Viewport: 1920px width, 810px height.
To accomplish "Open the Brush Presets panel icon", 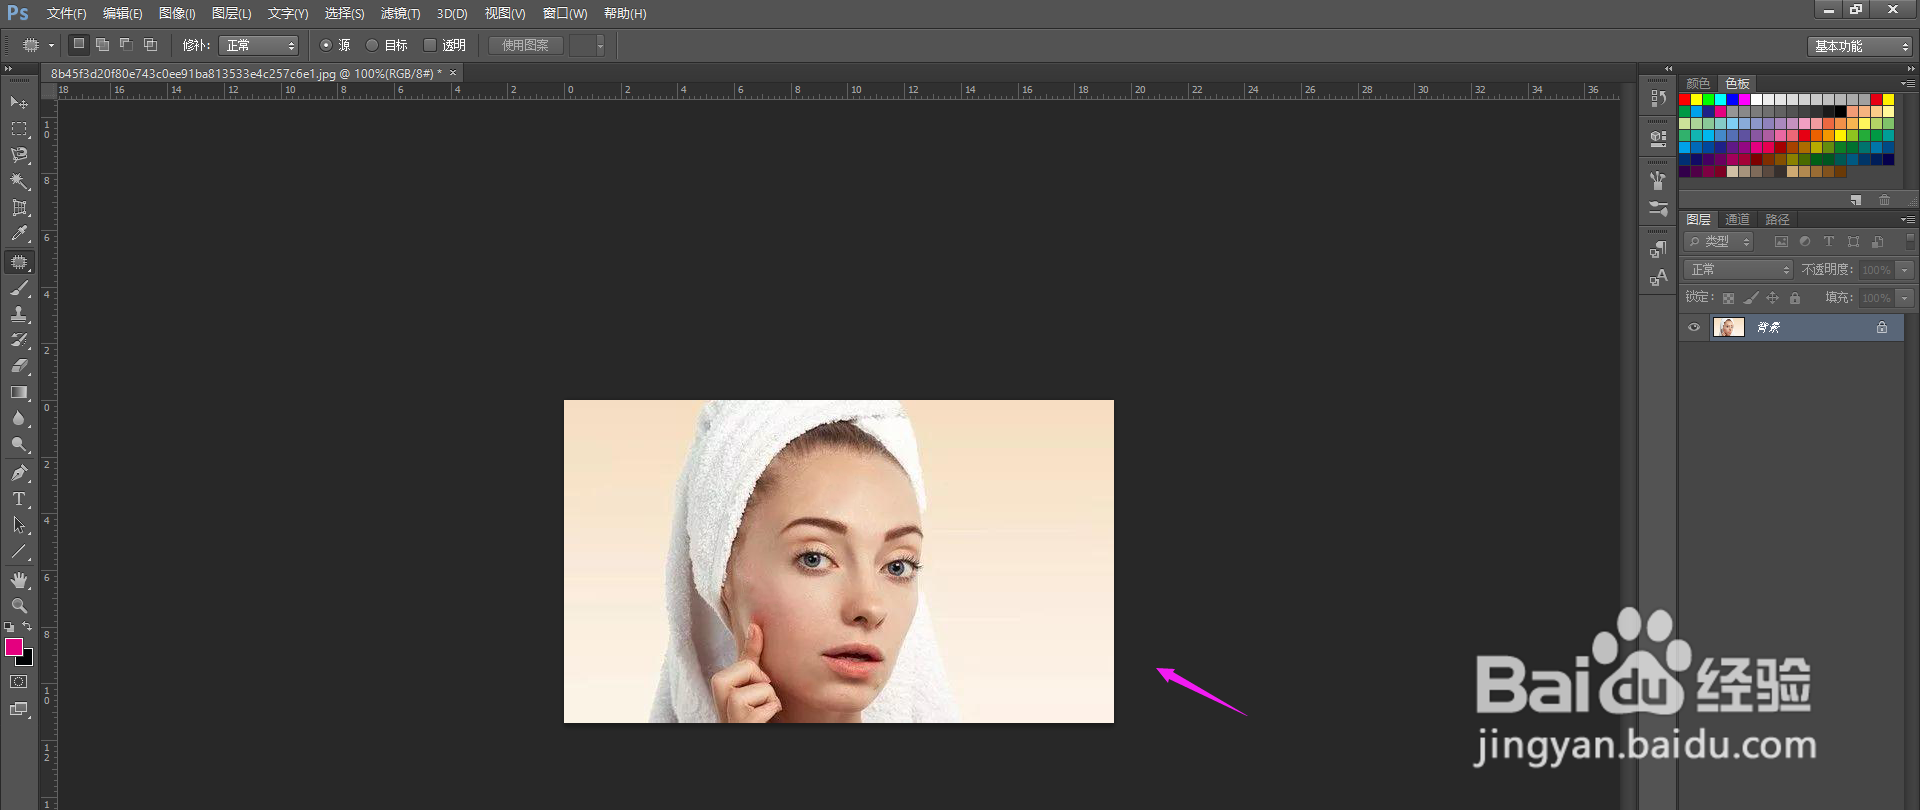I will tap(1658, 208).
